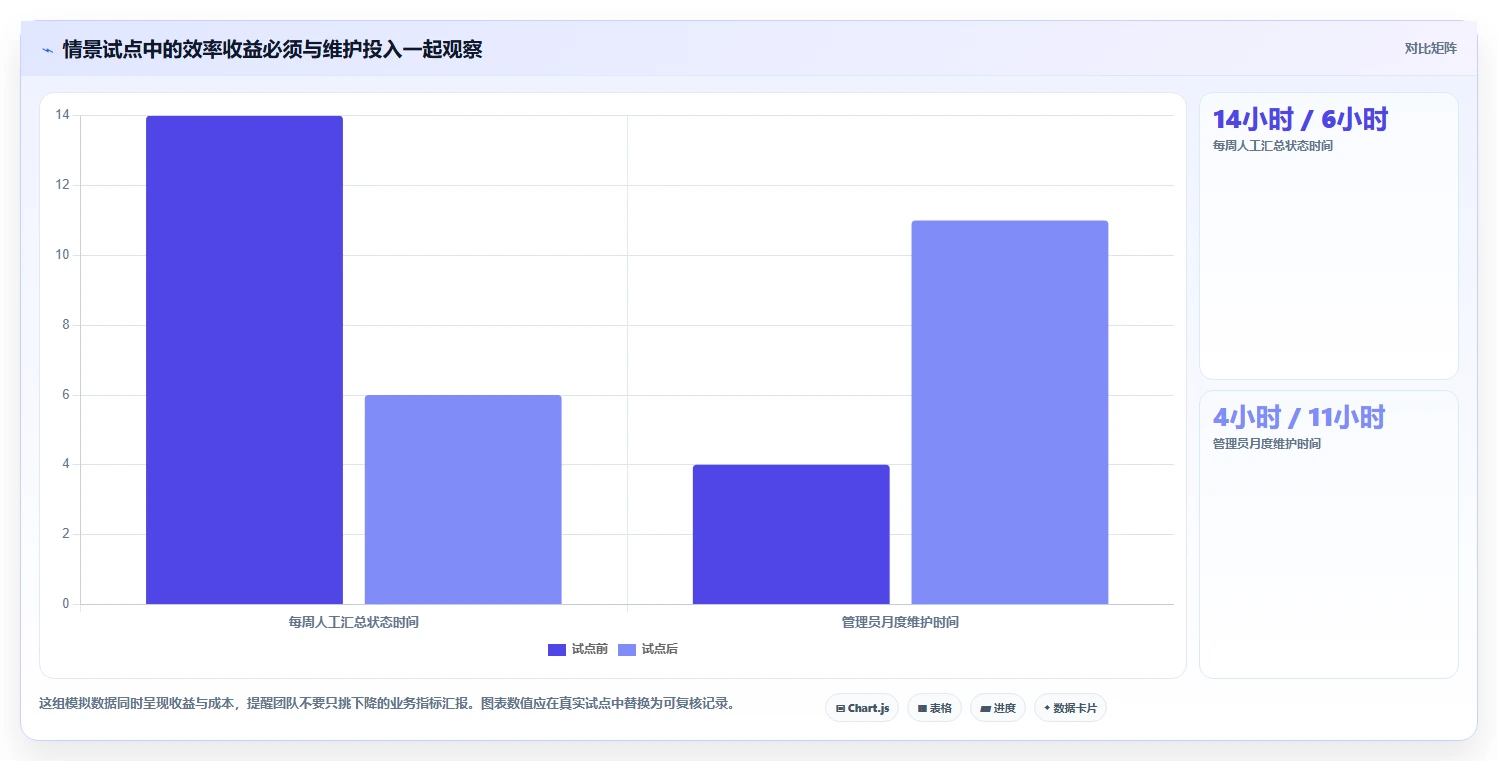Click the y-axis tick label 0
The image size is (1498, 761).
(66, 604)
